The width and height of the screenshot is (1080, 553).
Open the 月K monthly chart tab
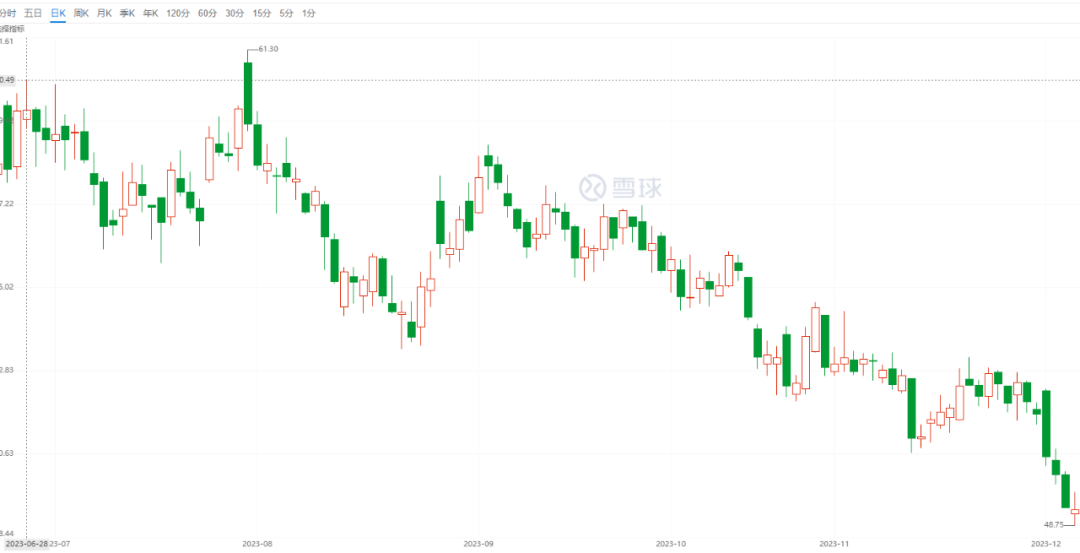point(104,13)
